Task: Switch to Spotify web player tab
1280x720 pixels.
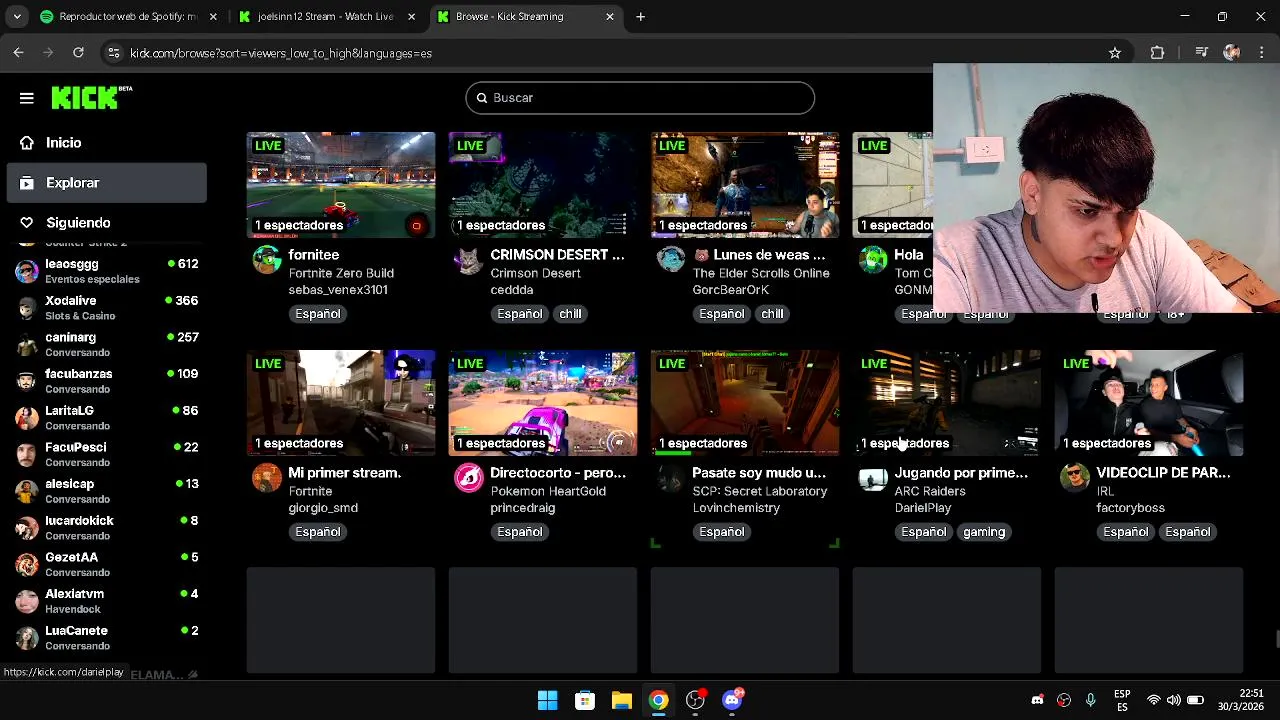Action: [129, 17]
